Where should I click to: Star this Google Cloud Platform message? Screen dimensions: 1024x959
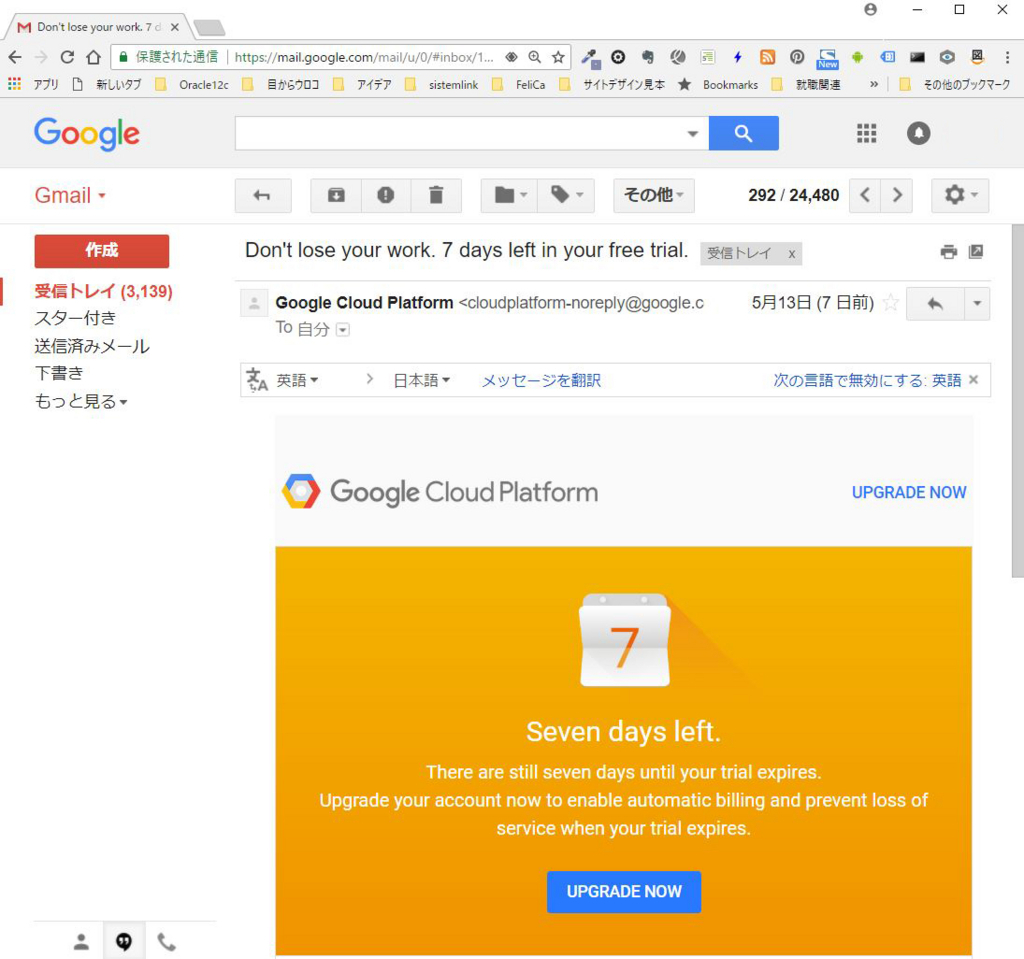pos(890,302)
